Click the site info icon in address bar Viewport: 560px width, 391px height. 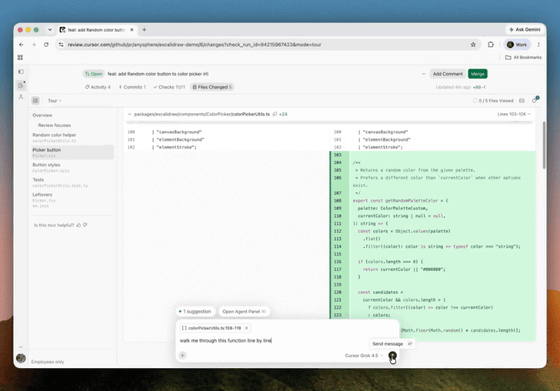(61, 45)
